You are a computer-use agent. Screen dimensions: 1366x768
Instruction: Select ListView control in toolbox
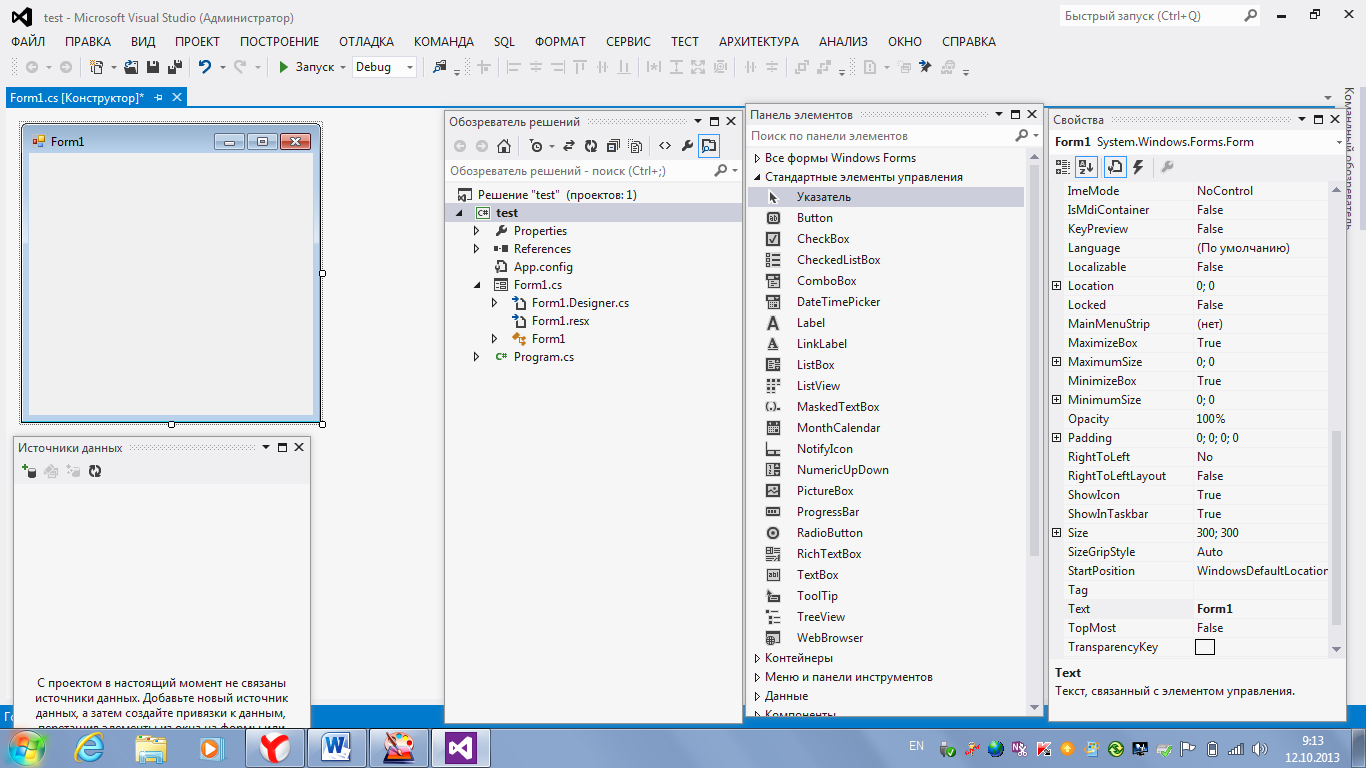coord(818,386)
